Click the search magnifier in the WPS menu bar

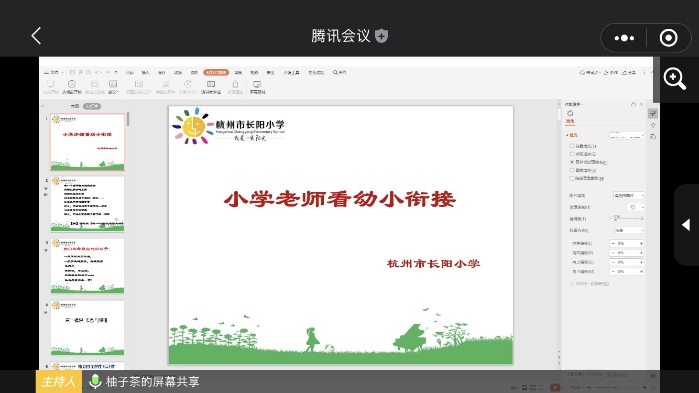[x=335, y=72]
